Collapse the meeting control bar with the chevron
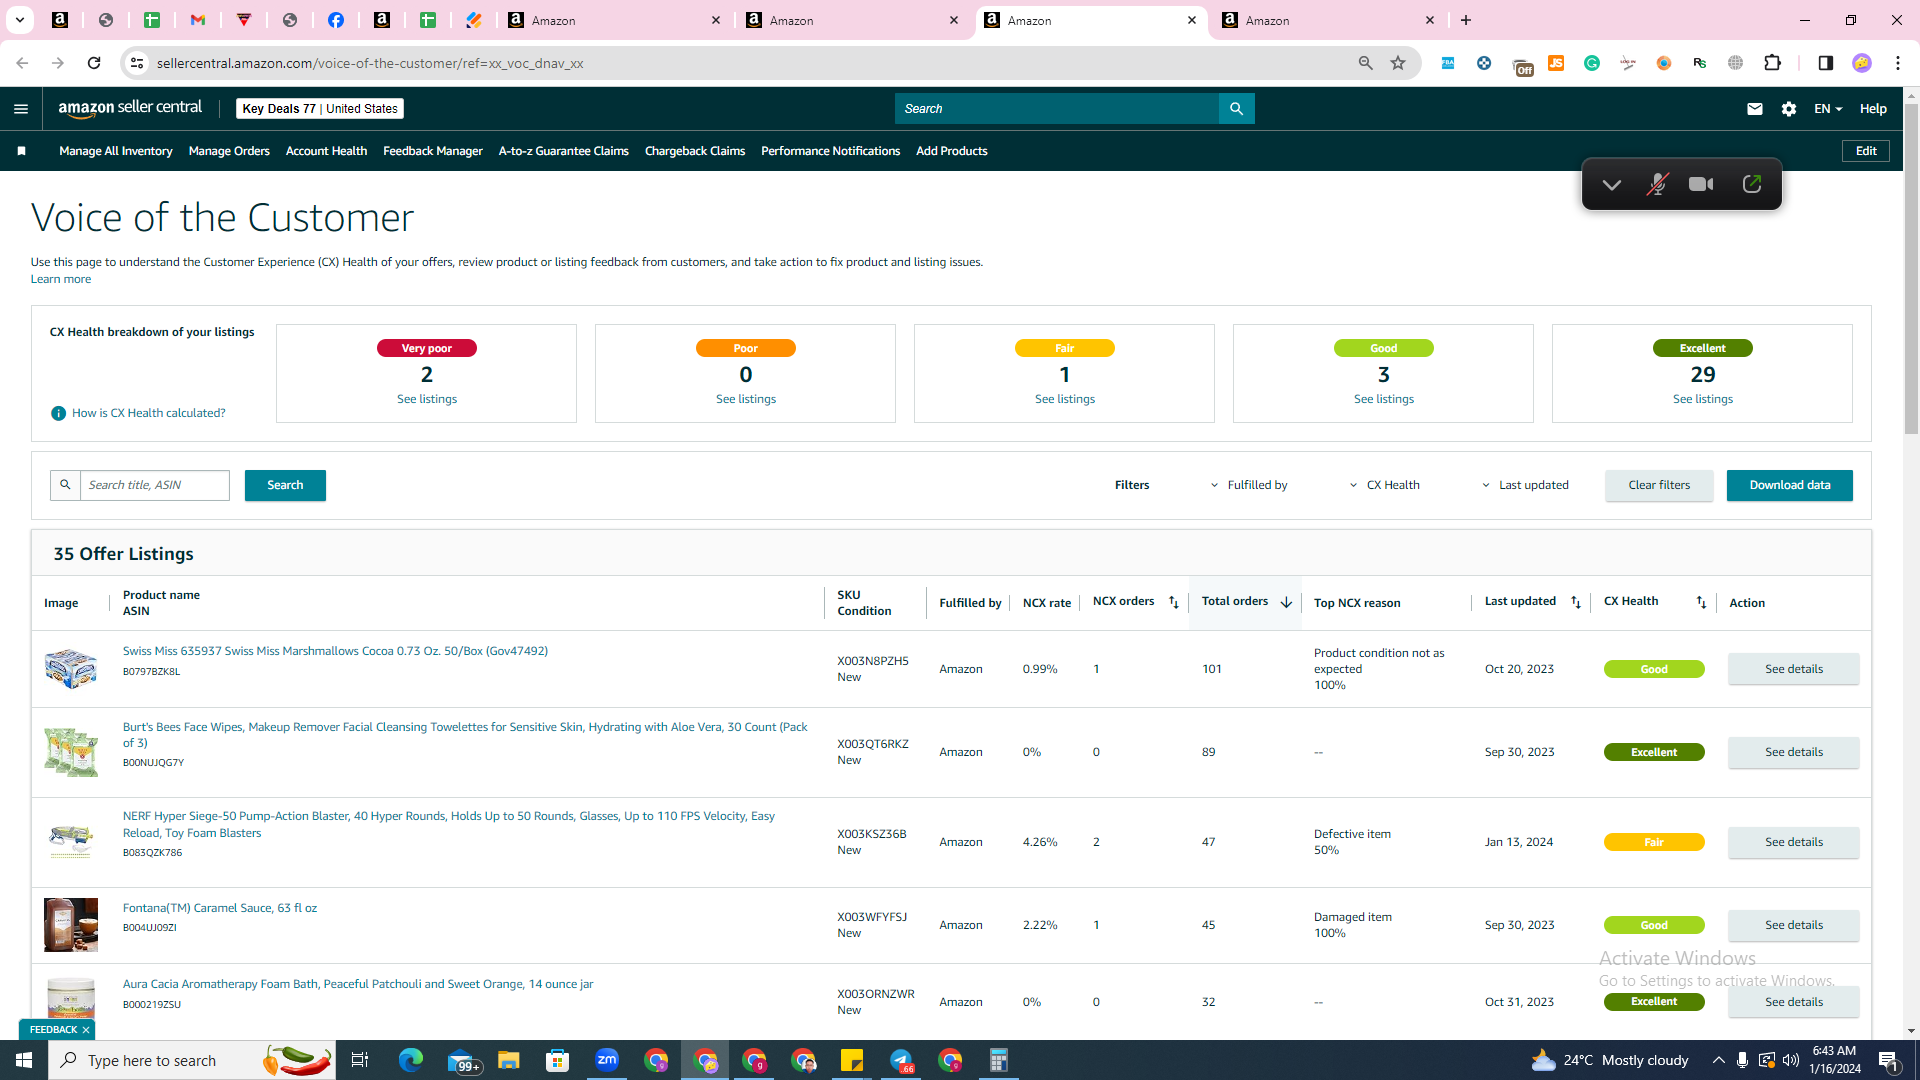The width and height of the screenshot is (1920, 1080). tap(1611, 184)
